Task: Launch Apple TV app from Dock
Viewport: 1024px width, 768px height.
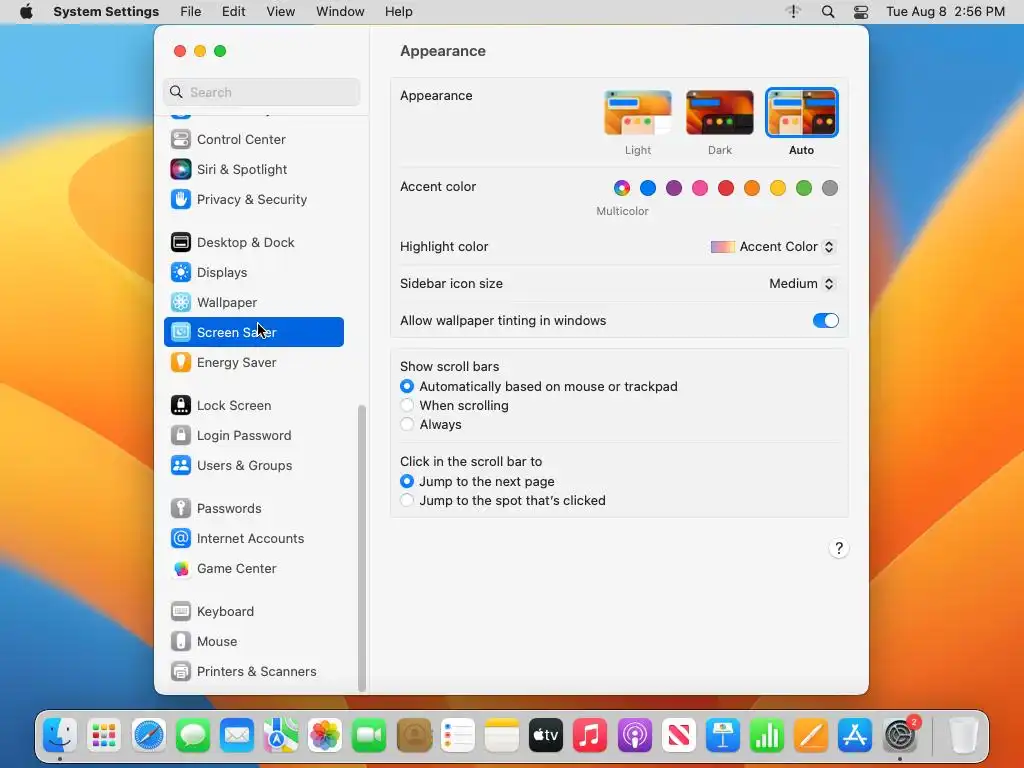Action: (x=546, y=735)
